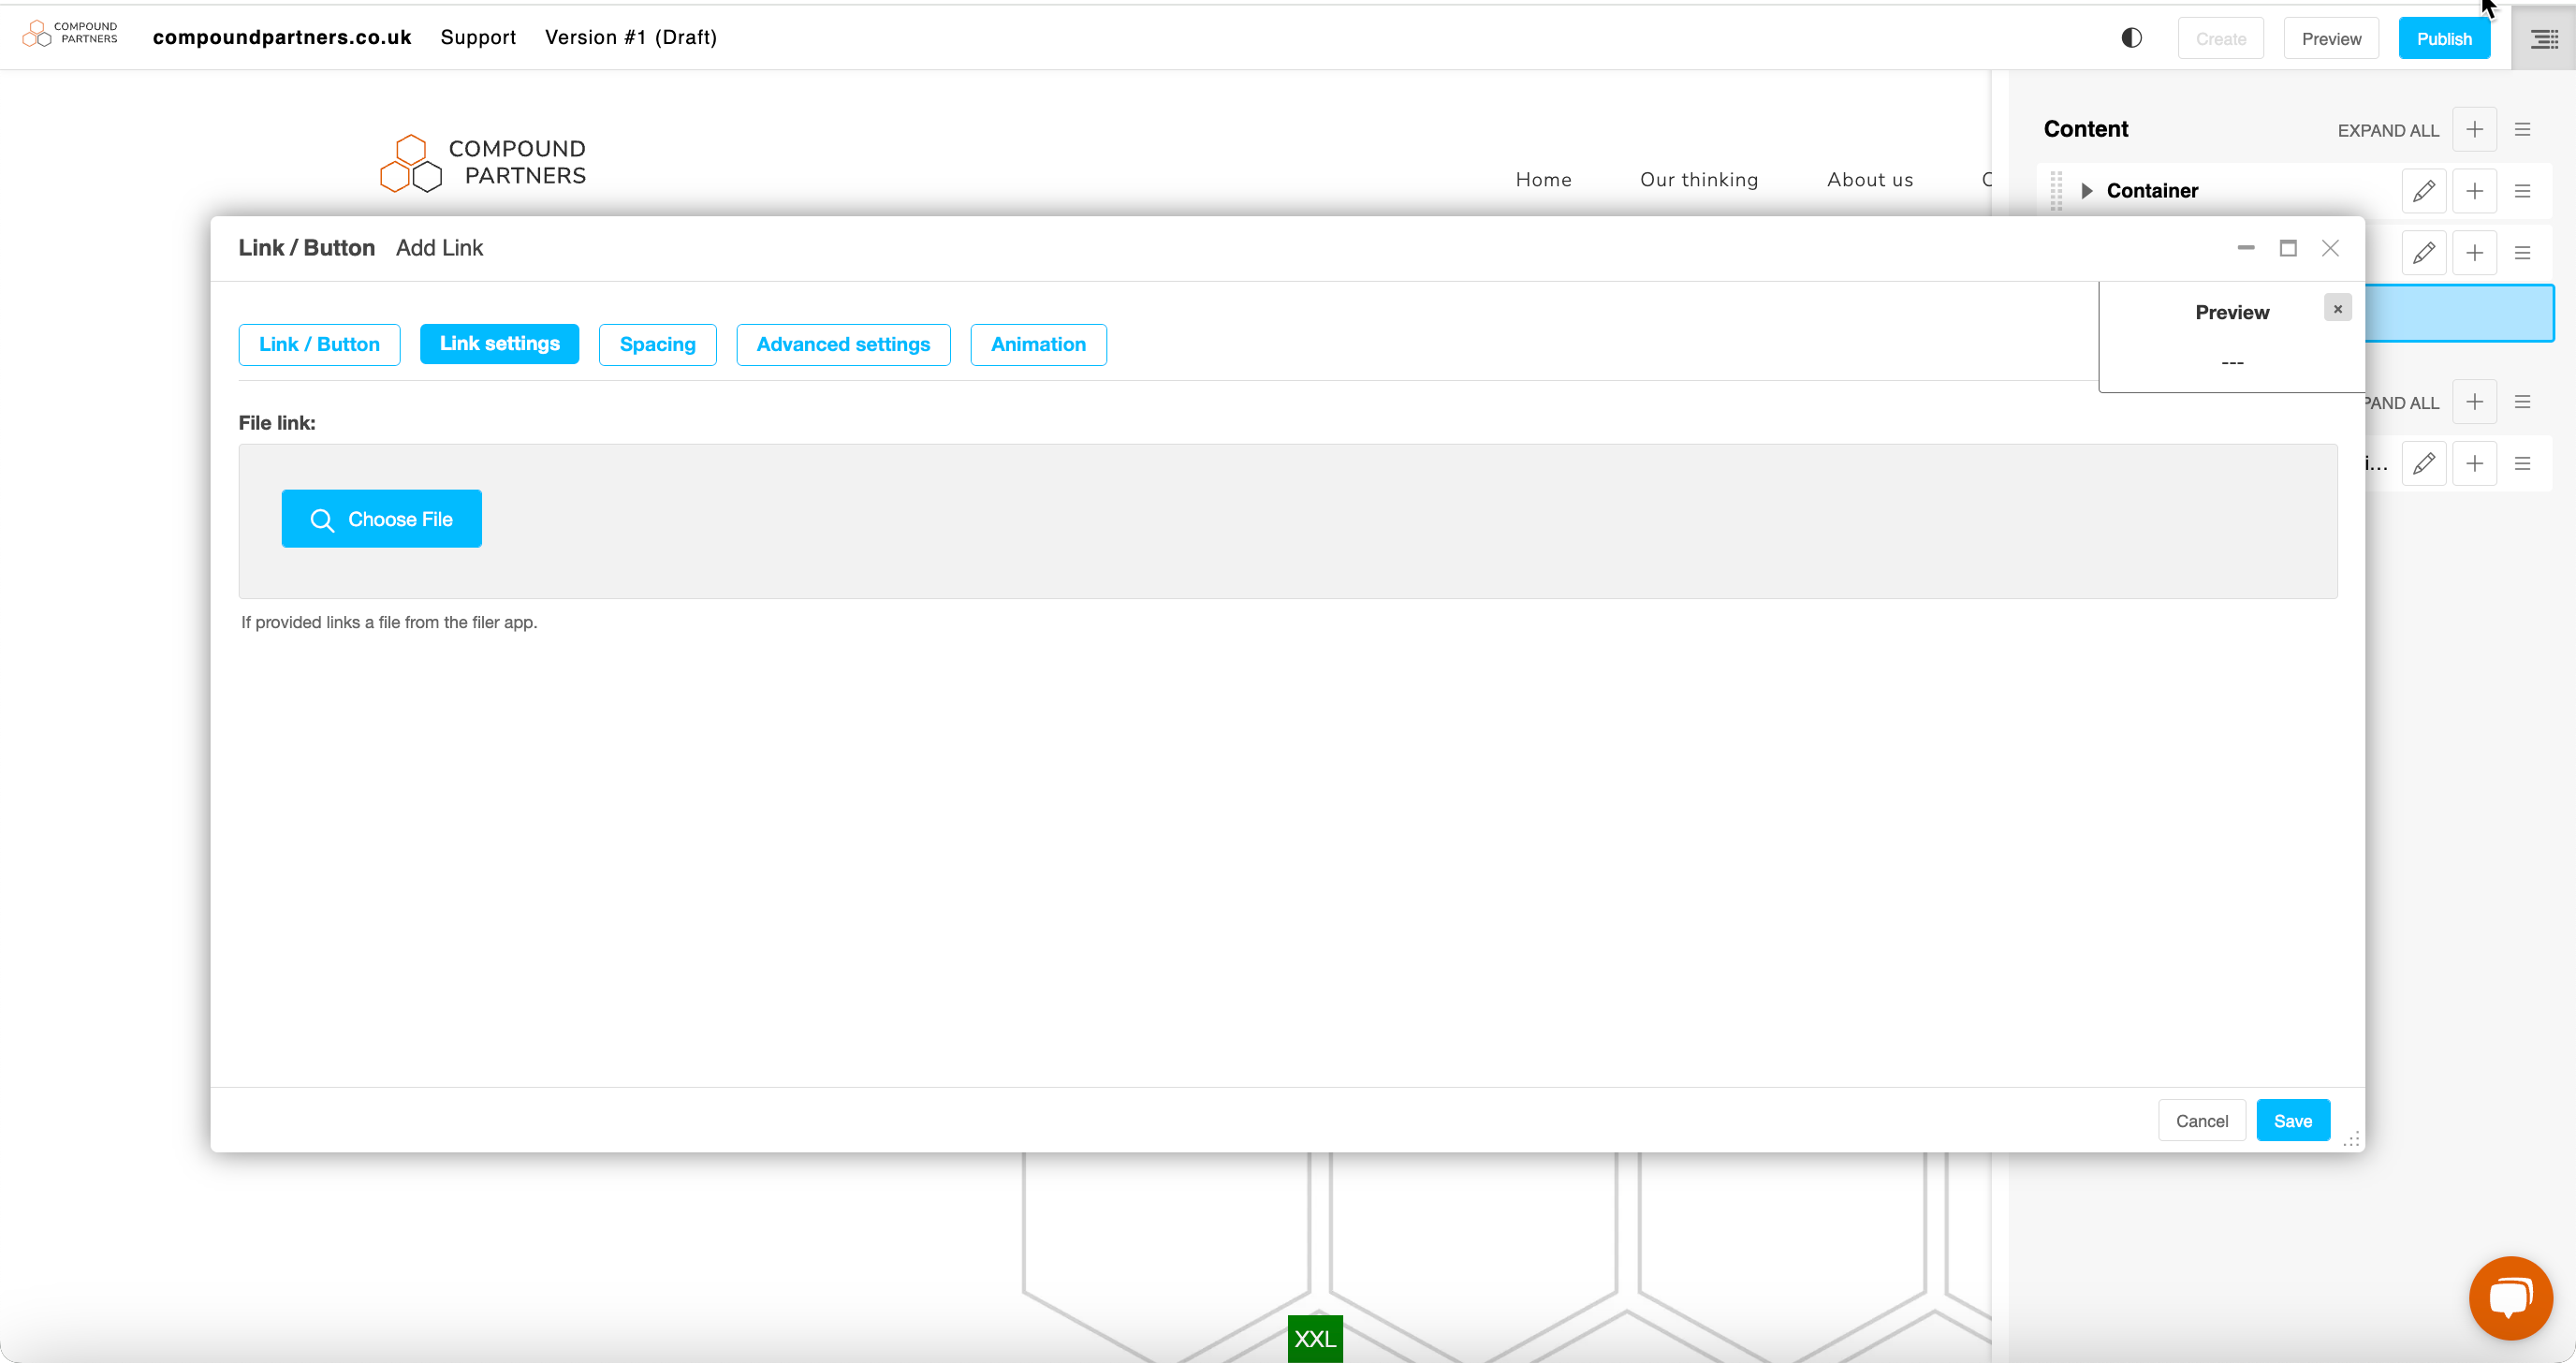Switch to the Link / Button tab
The height and width of the screenshot is (1363, 2576).
[x=319, y=344]
